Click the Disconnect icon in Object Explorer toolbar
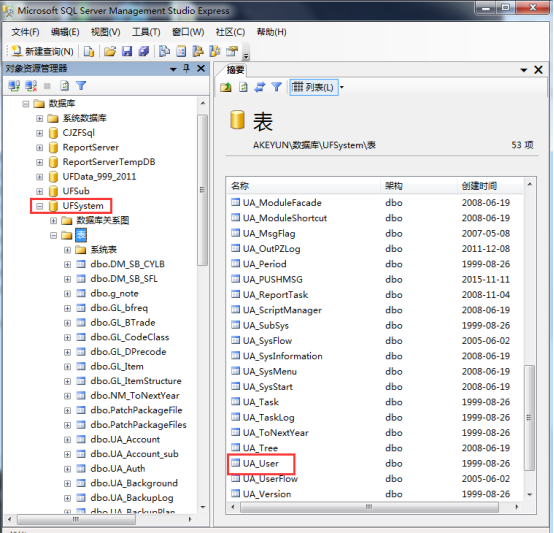 pyautogui.click(x=31, y=85)
